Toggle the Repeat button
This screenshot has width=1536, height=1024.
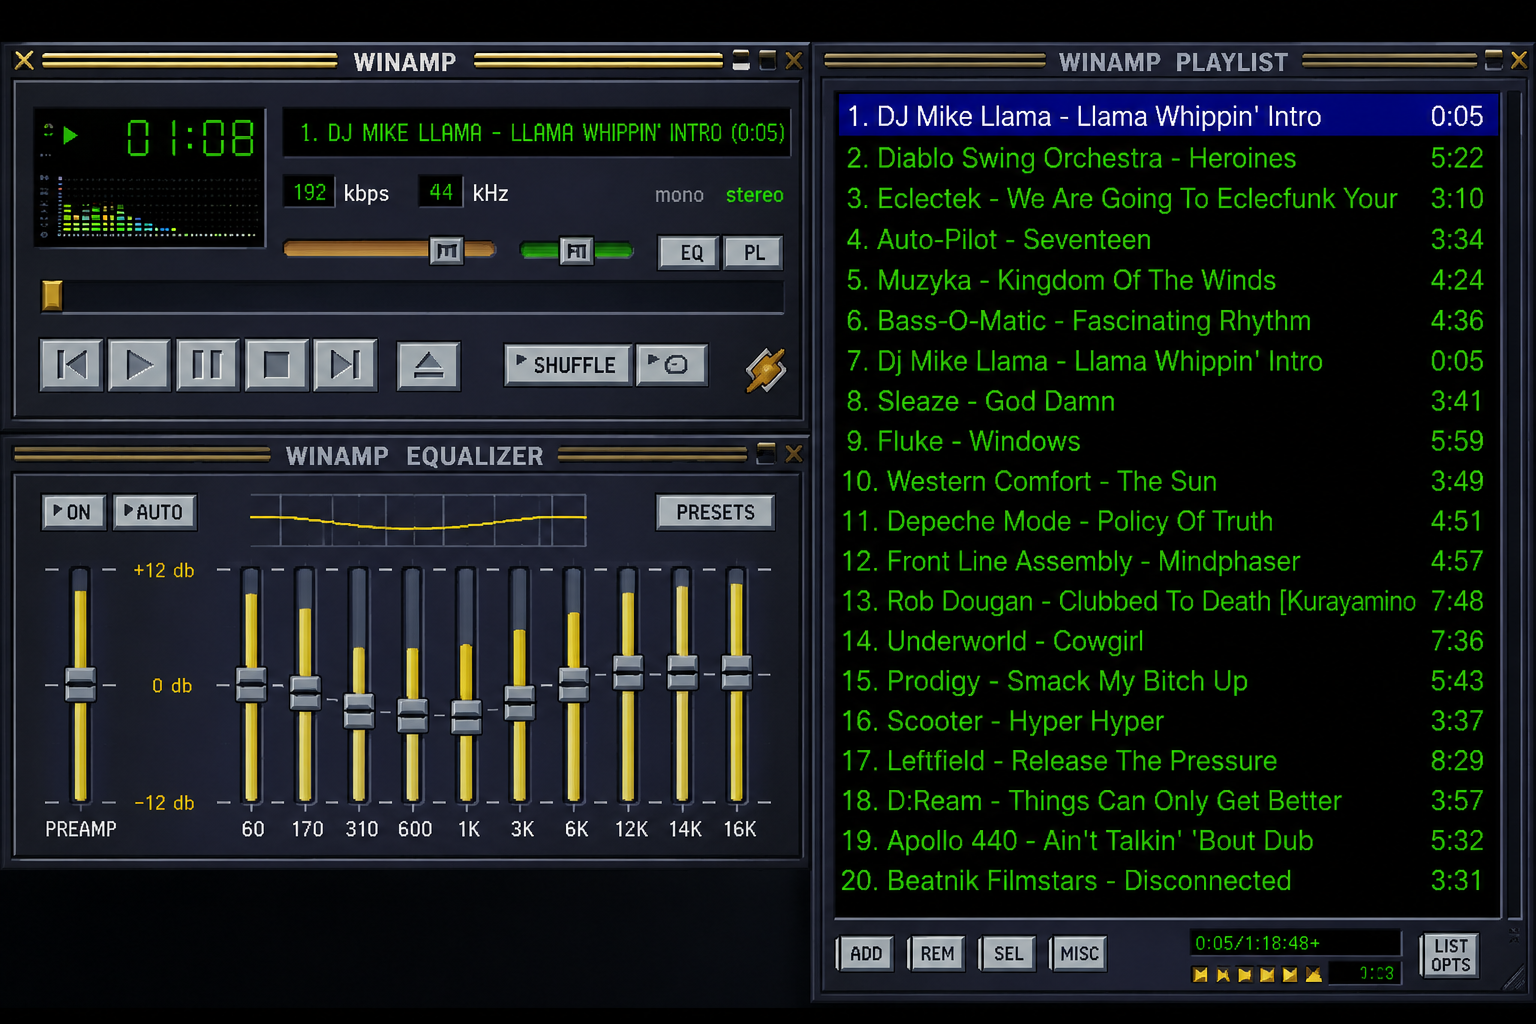pyautogui.click(x=671, y=365)
